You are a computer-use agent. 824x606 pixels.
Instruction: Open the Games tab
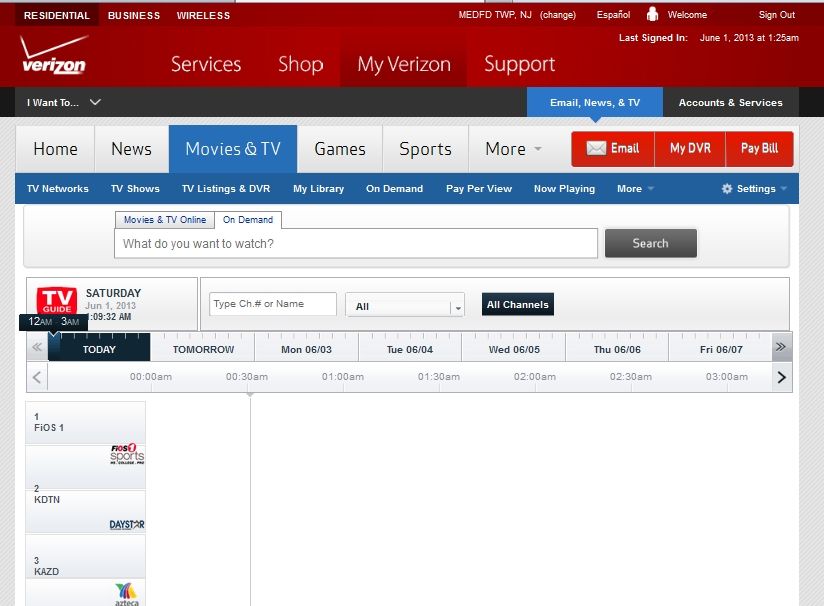(x=339, y=149)
